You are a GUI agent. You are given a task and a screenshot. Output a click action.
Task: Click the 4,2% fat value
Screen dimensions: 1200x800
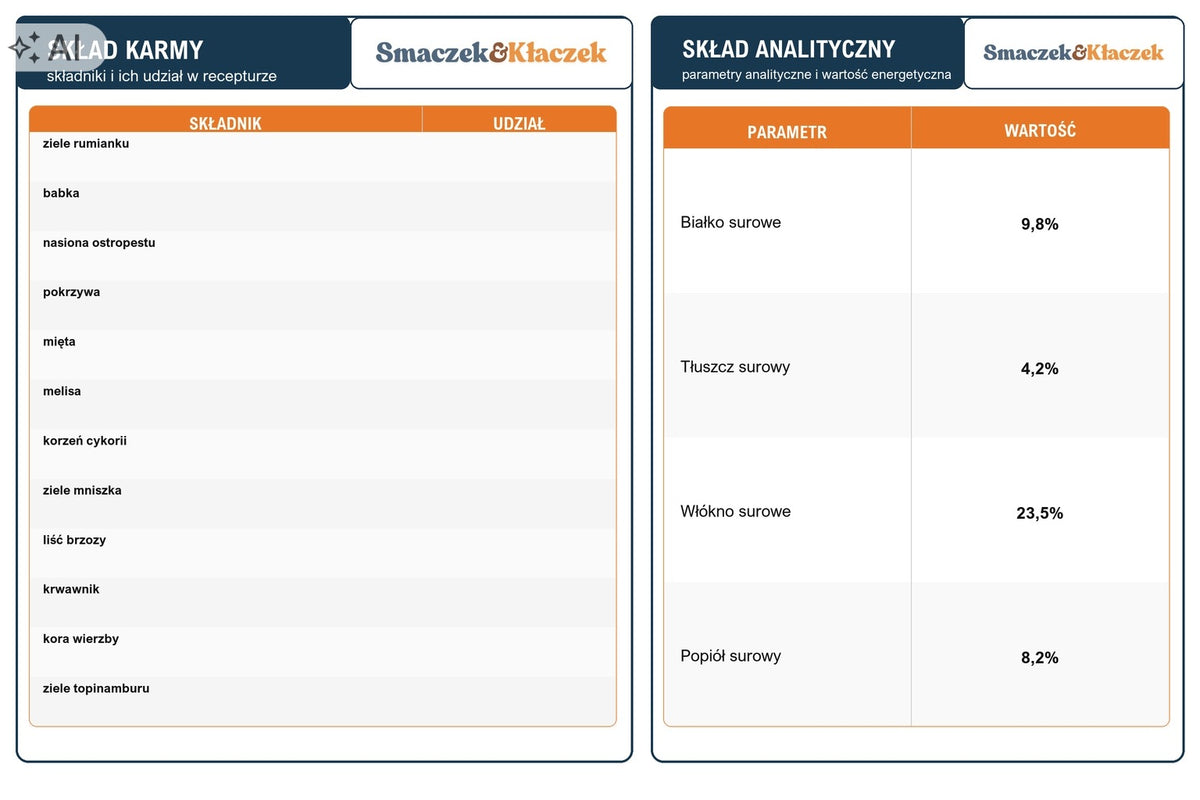[1040, 369]
